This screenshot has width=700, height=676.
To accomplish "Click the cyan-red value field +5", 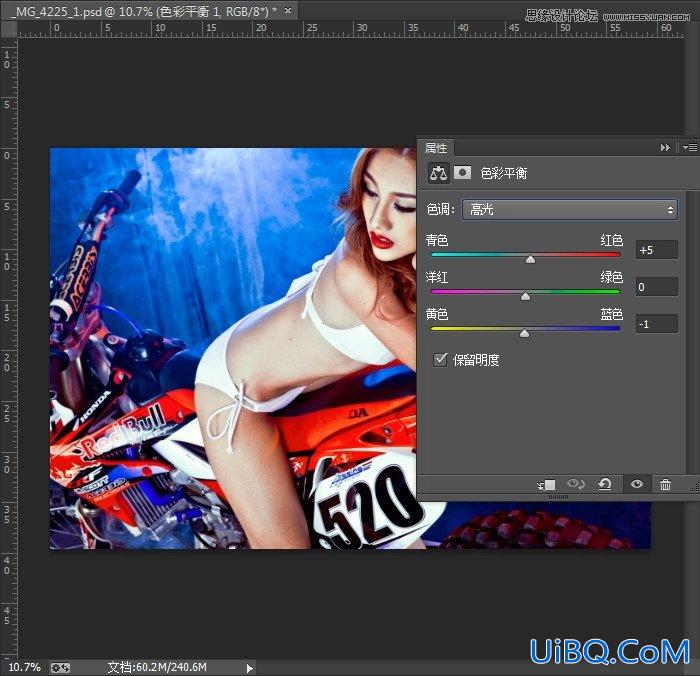I will point(657,250).
